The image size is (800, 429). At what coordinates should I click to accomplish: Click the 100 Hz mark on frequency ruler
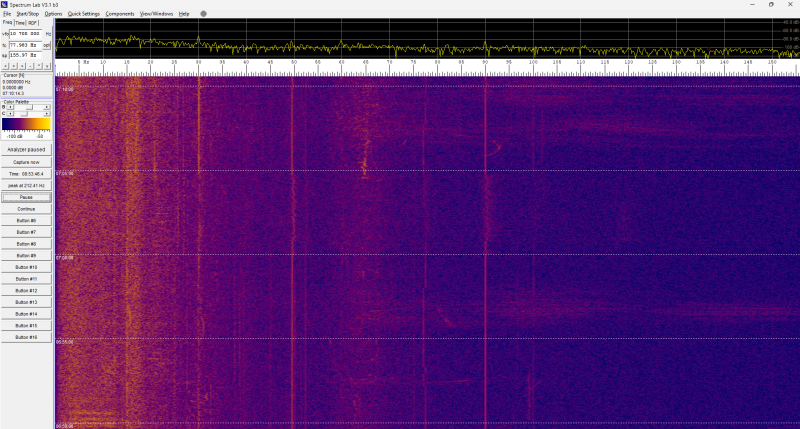tap(533, 62)
